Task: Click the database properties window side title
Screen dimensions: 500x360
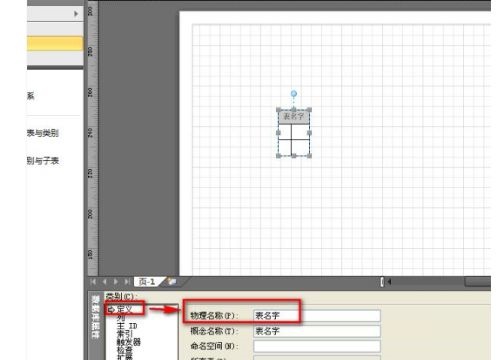Action: point(96,317)
